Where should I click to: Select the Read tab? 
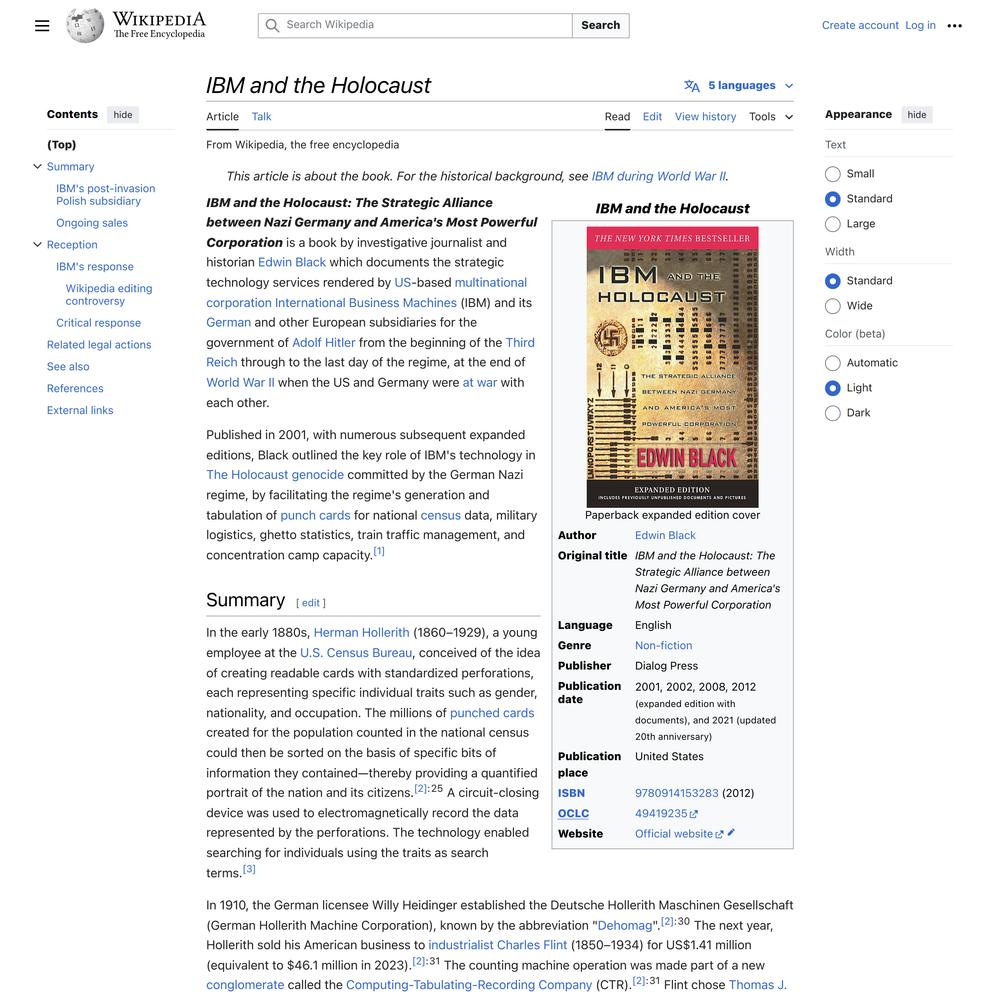617,117
